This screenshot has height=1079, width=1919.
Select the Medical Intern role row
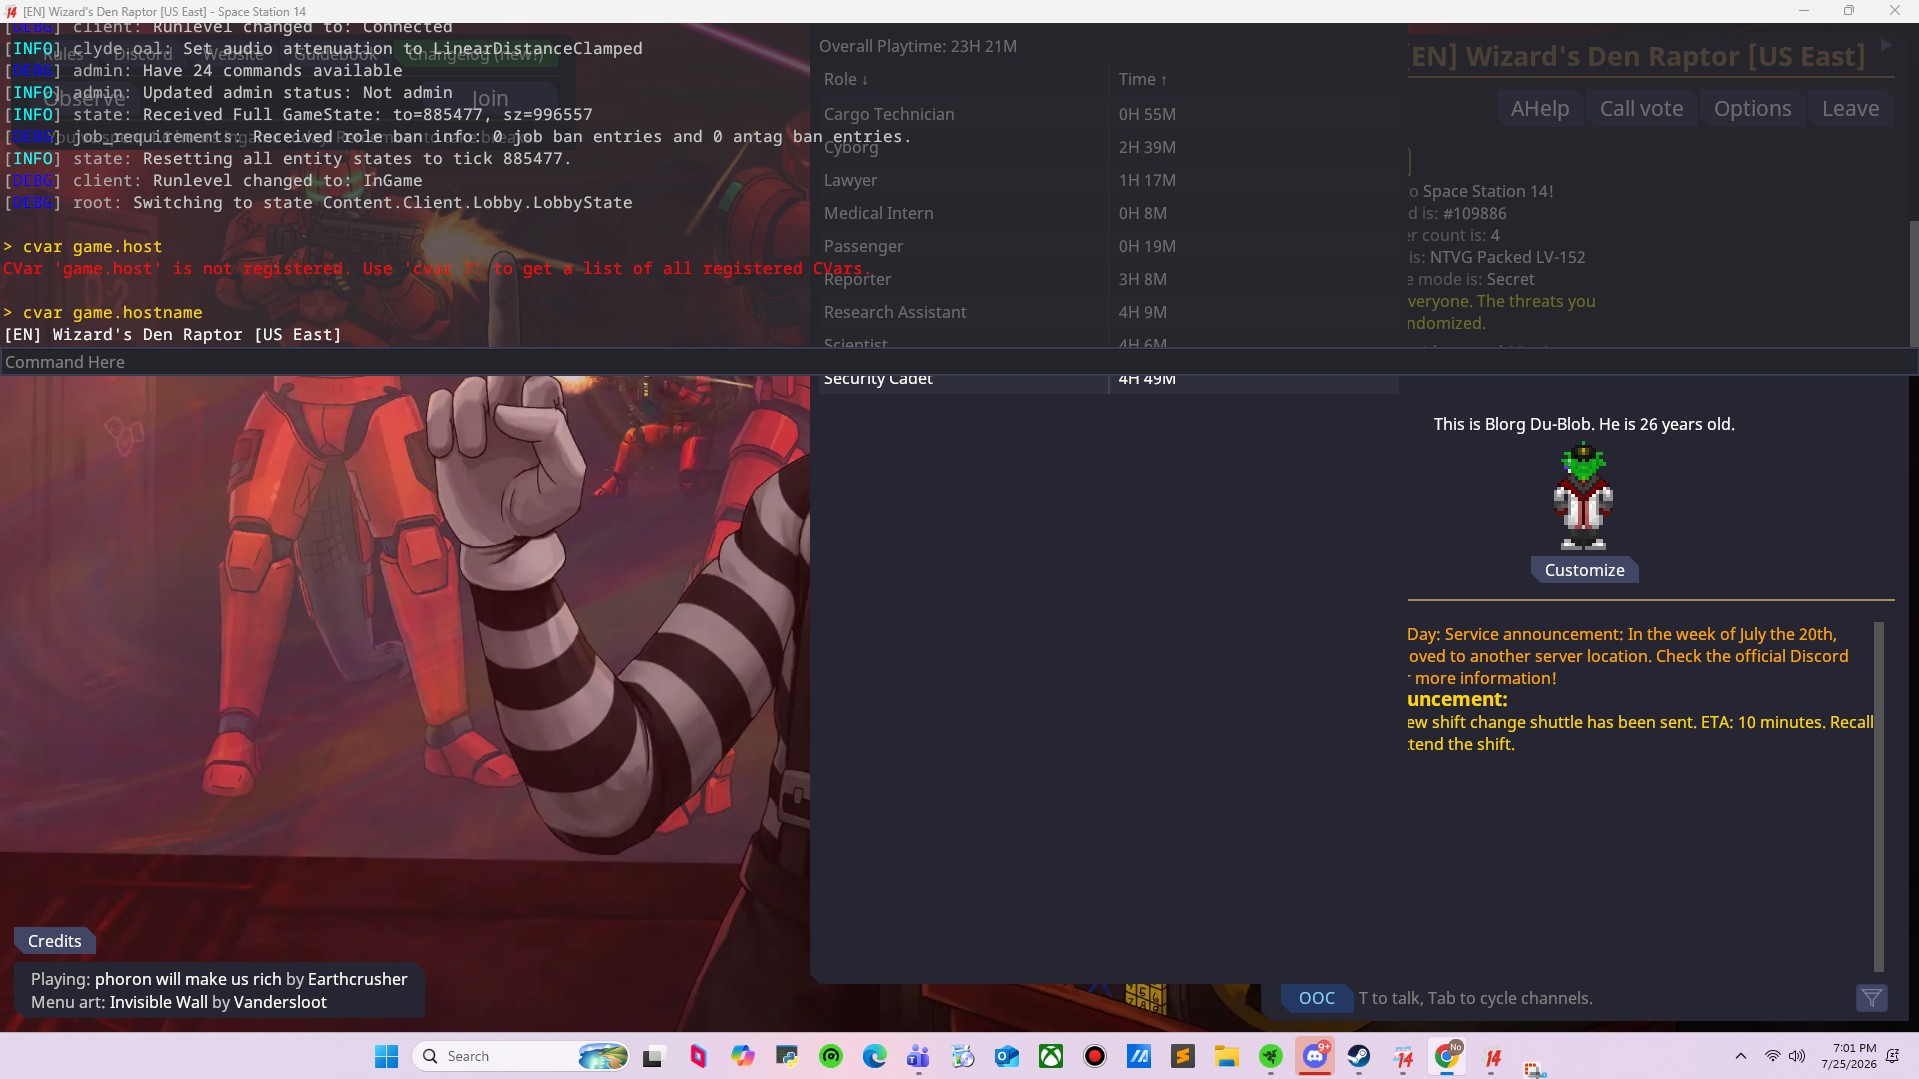click(x=1108, y=213)
